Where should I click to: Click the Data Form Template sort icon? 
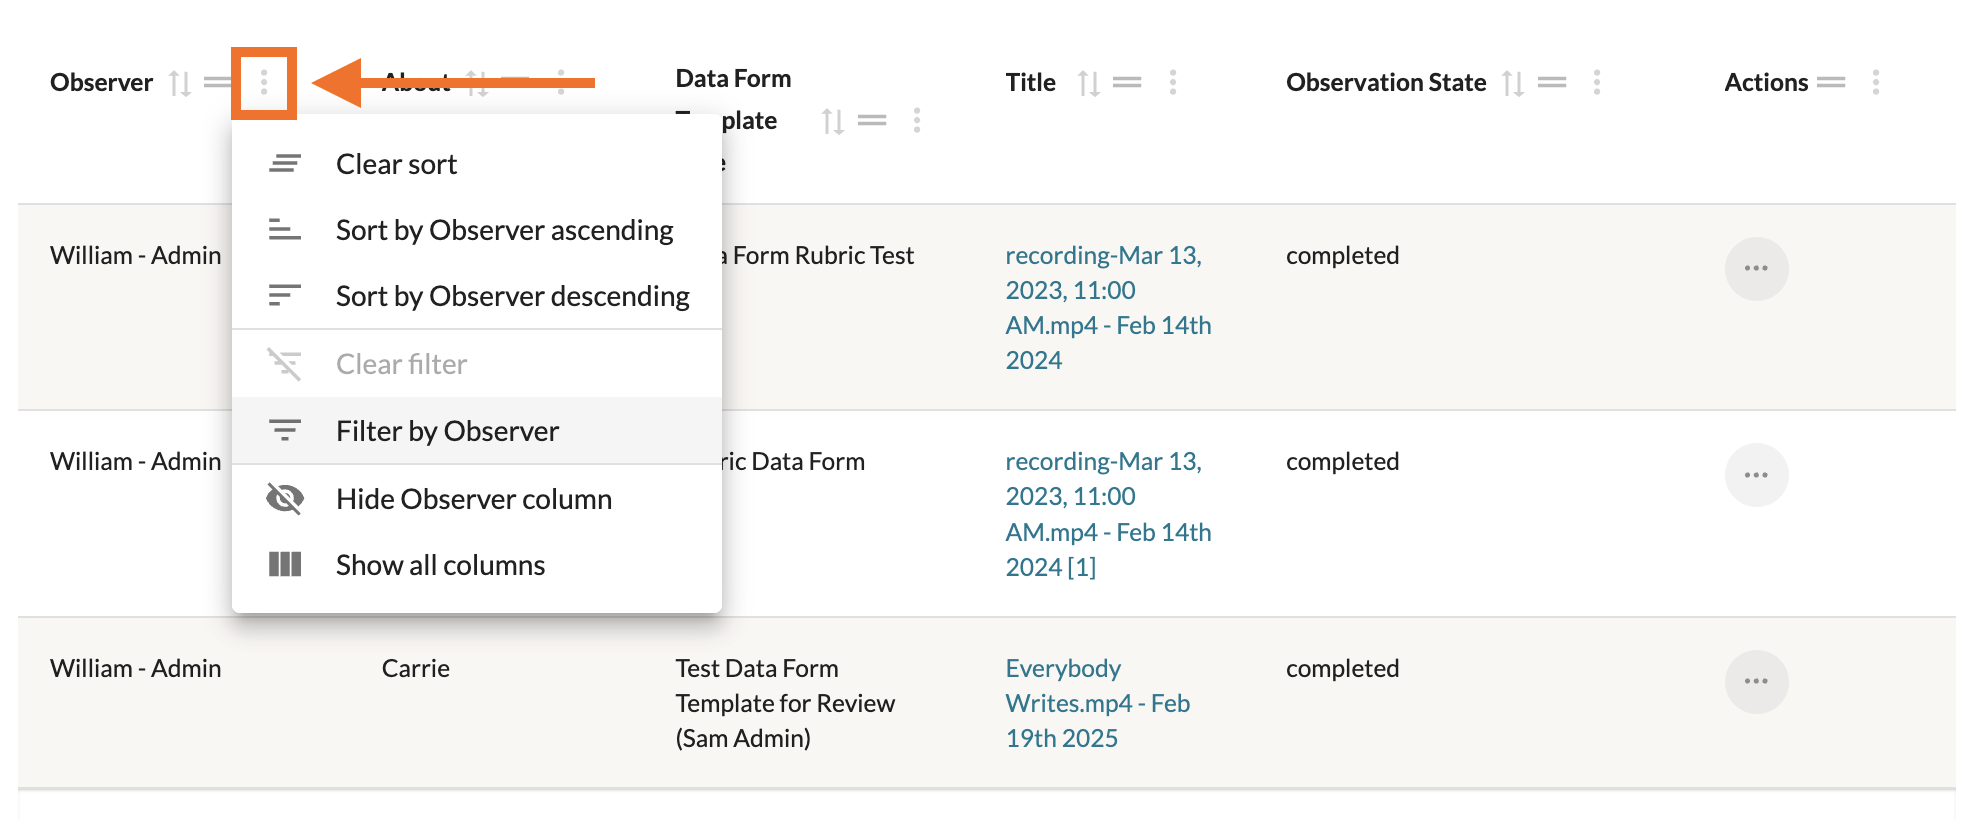pos(832,121)
